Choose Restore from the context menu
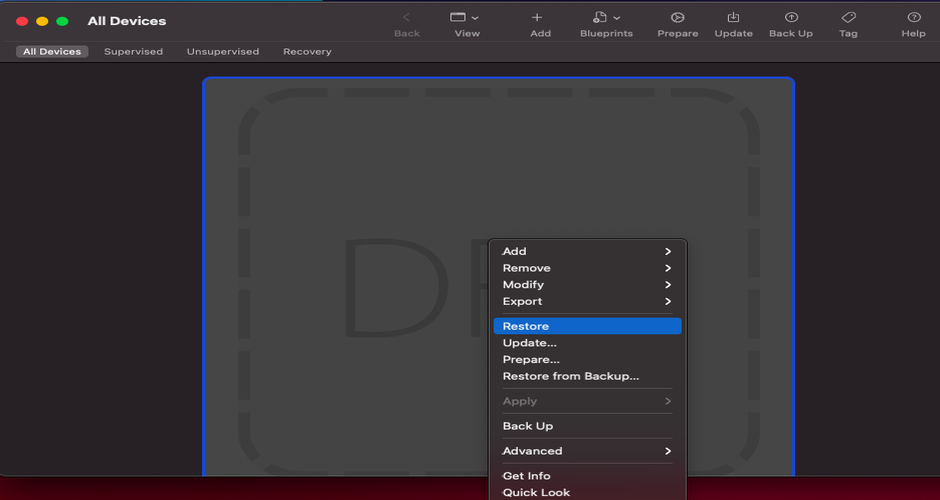This screenshot has height=500, width=940. [586, 326]
